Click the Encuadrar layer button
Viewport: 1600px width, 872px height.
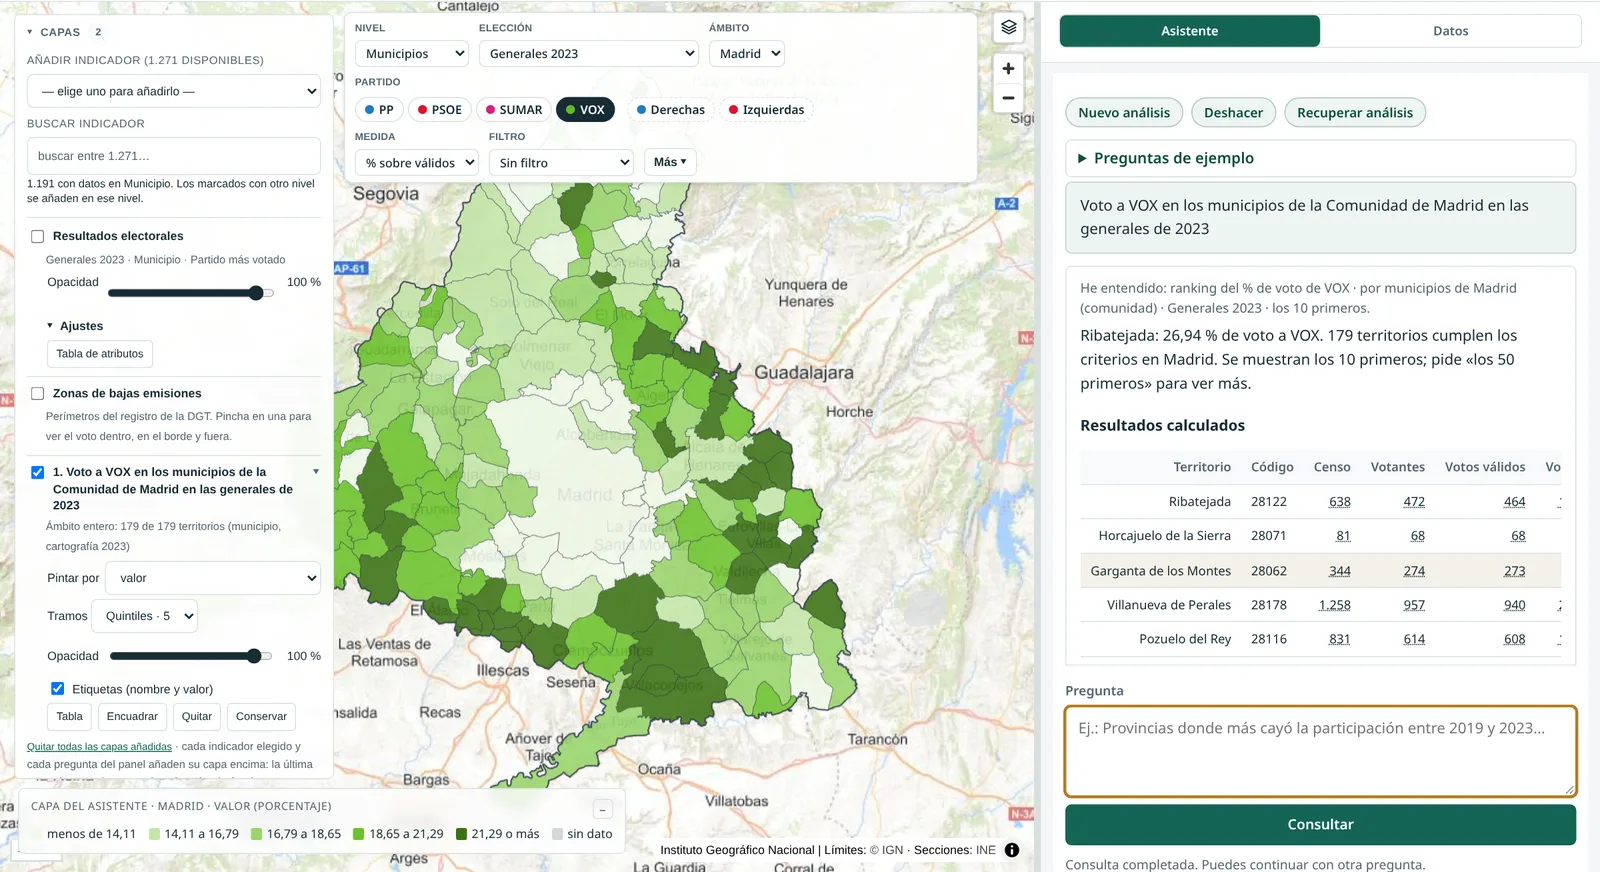point(132,717)
